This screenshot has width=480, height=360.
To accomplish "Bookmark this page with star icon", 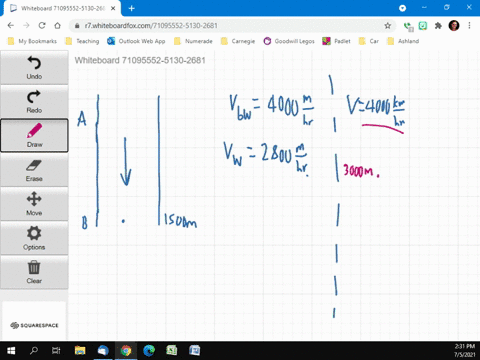I will (x=387, y=26).
